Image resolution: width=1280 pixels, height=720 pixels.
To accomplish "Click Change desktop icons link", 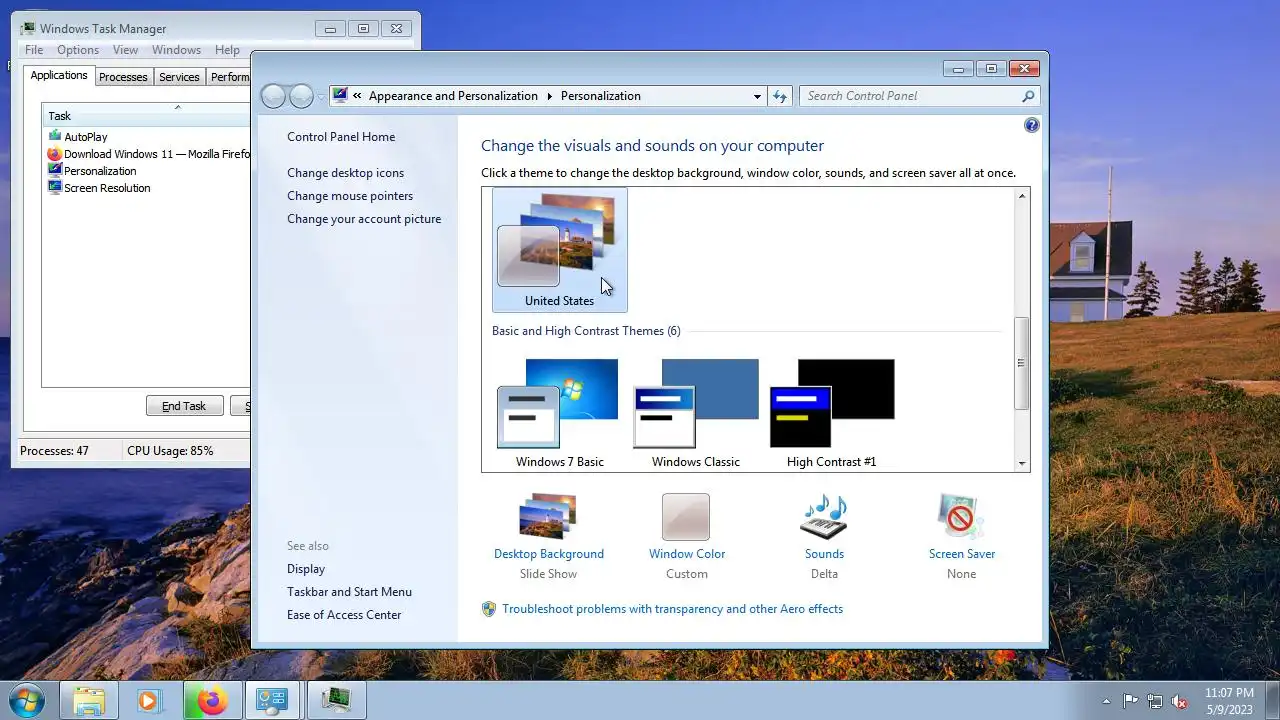I will 346,173.
